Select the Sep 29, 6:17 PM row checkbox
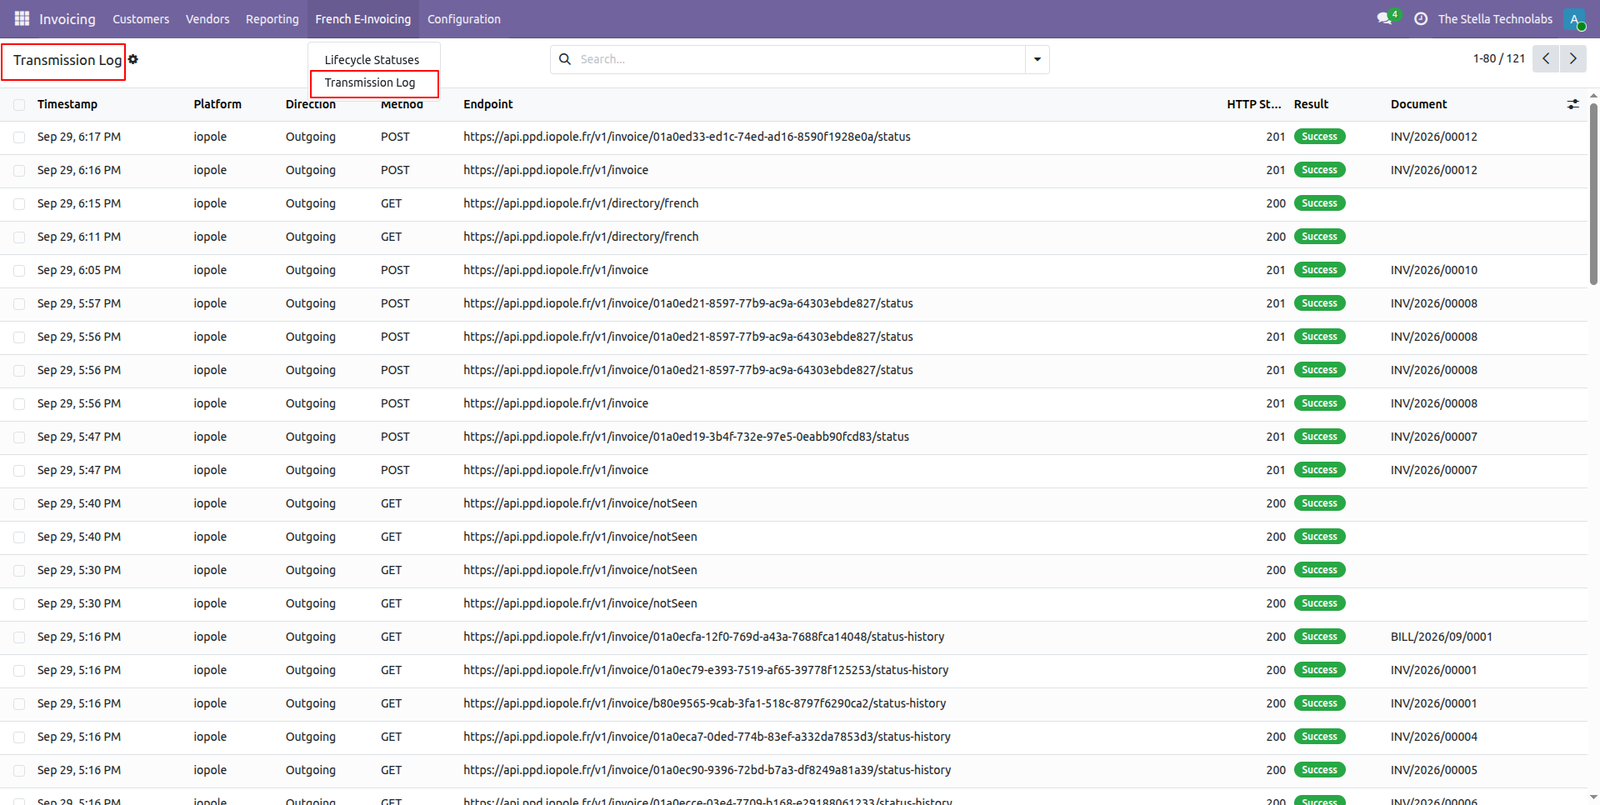The image size is (1600, 805). pyautogui.click(x=19, y=137)
